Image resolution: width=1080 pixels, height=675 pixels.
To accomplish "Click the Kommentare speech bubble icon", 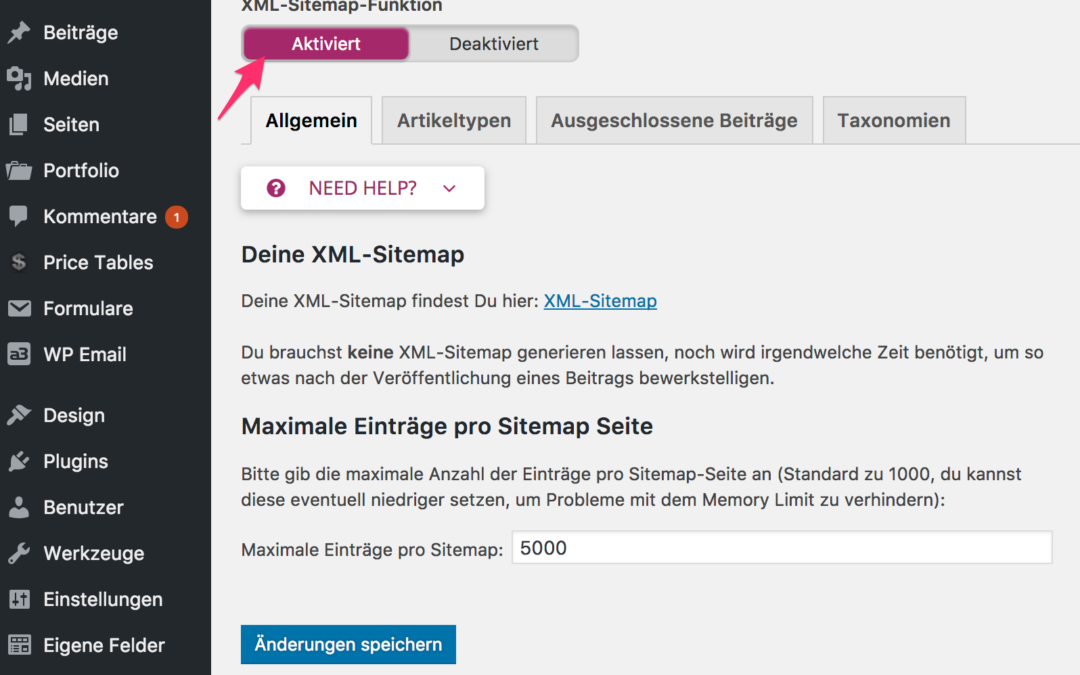I will pos(19,217).
